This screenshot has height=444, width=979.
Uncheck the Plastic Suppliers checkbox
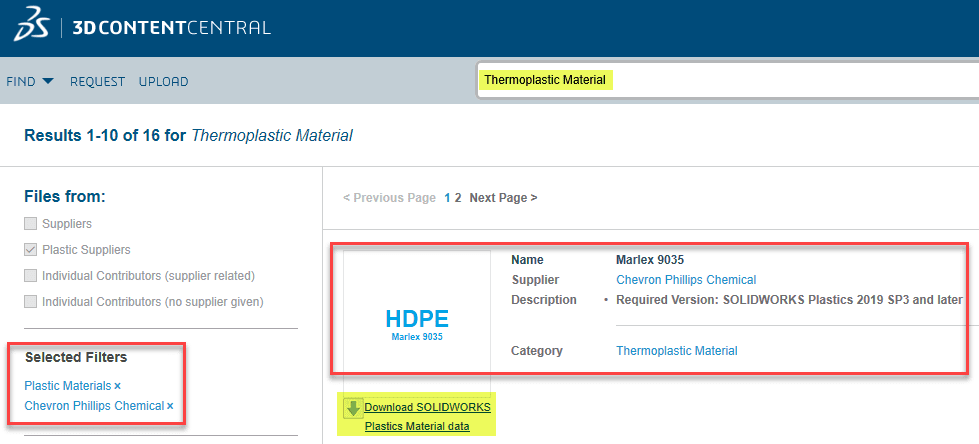tap(30, 249)
